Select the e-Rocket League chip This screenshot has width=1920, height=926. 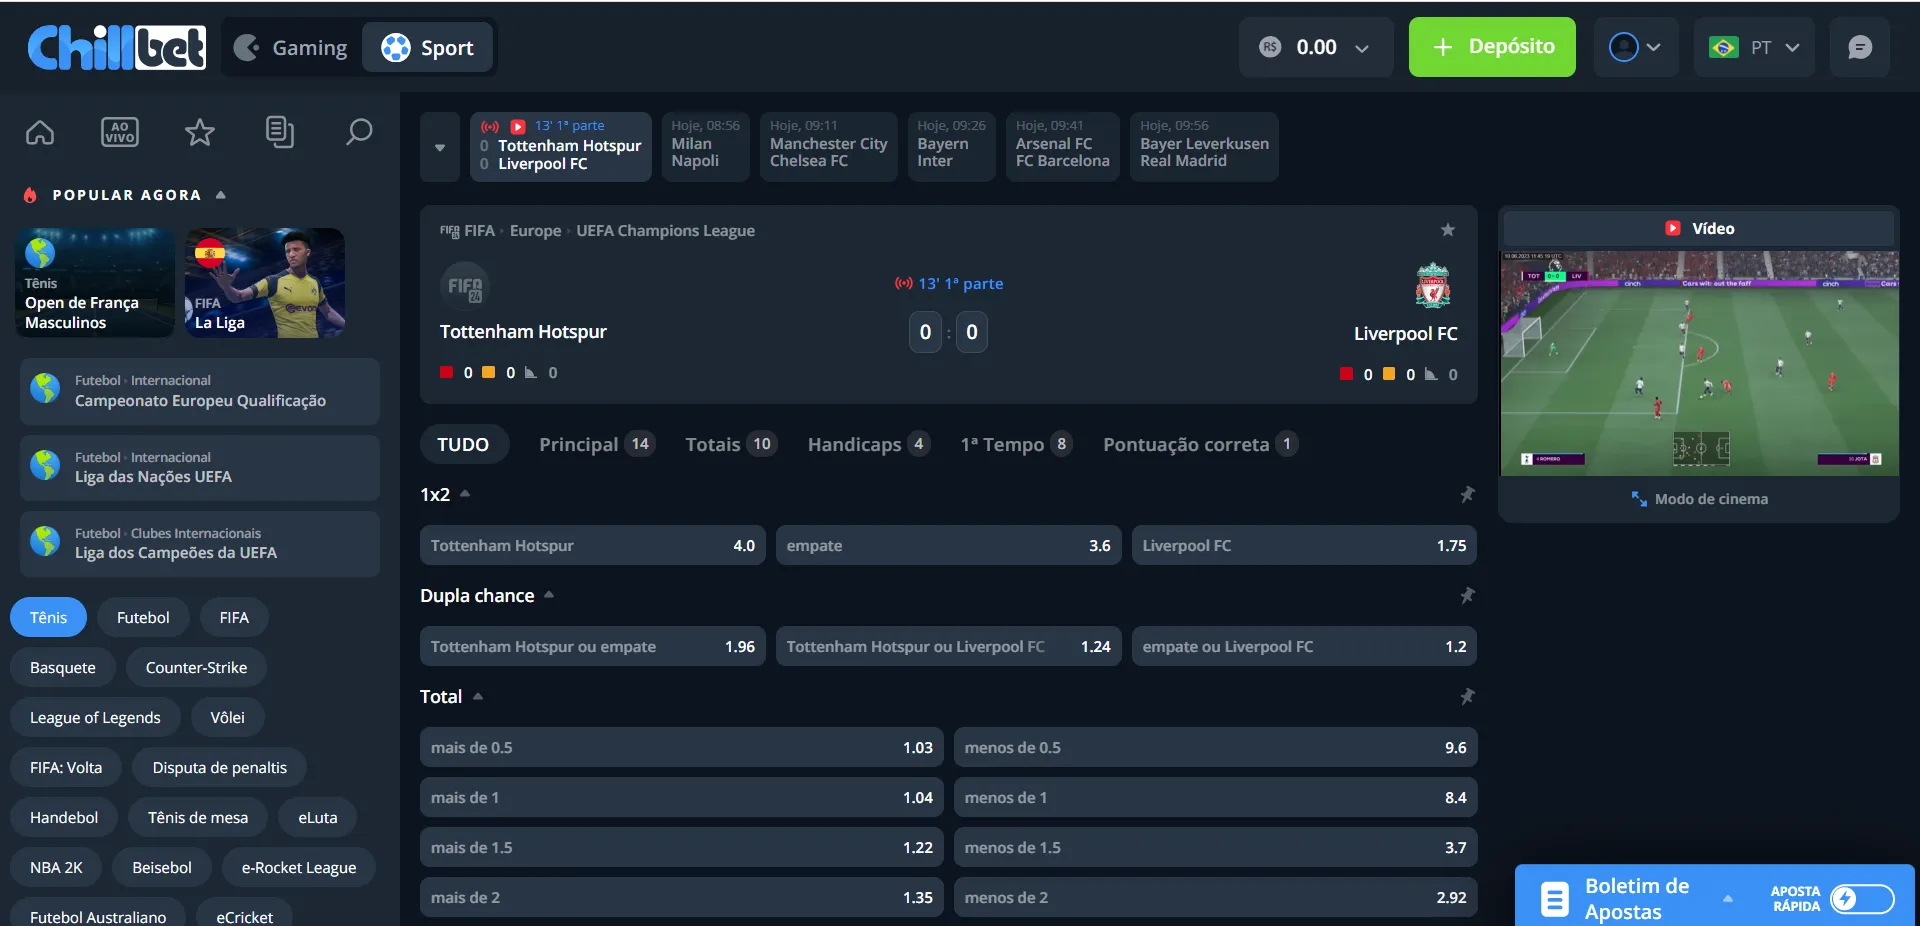pos(298,867)
